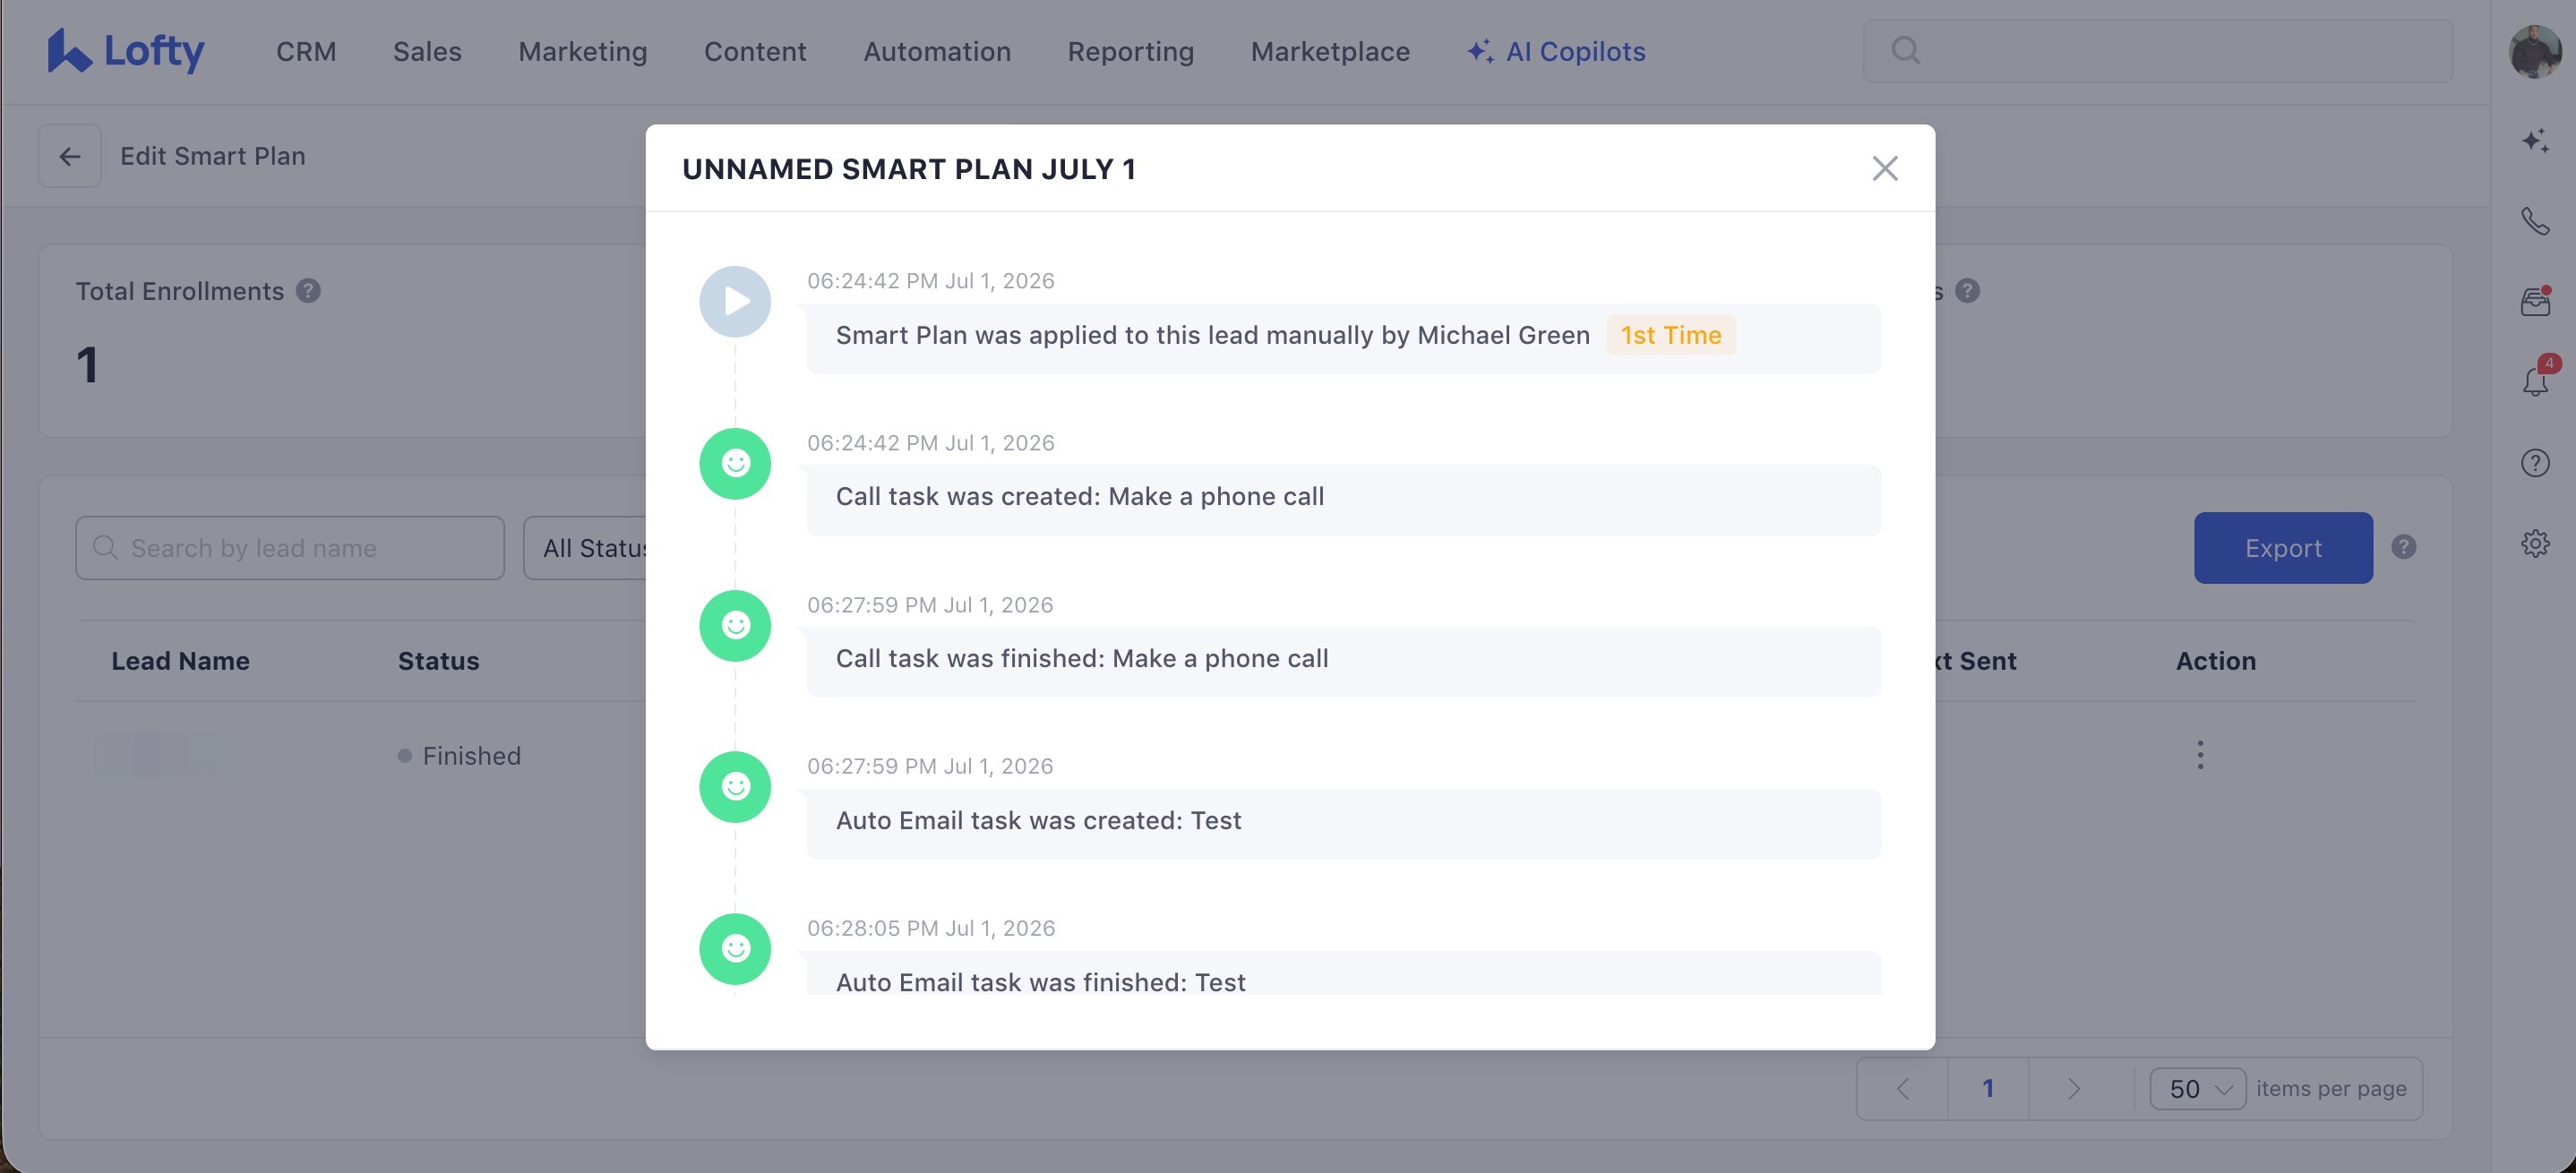Image resolution: width=2576 pixels, height=1173 pixels.
Task: Click the help question mark in sidebar
Action: 2534,462
